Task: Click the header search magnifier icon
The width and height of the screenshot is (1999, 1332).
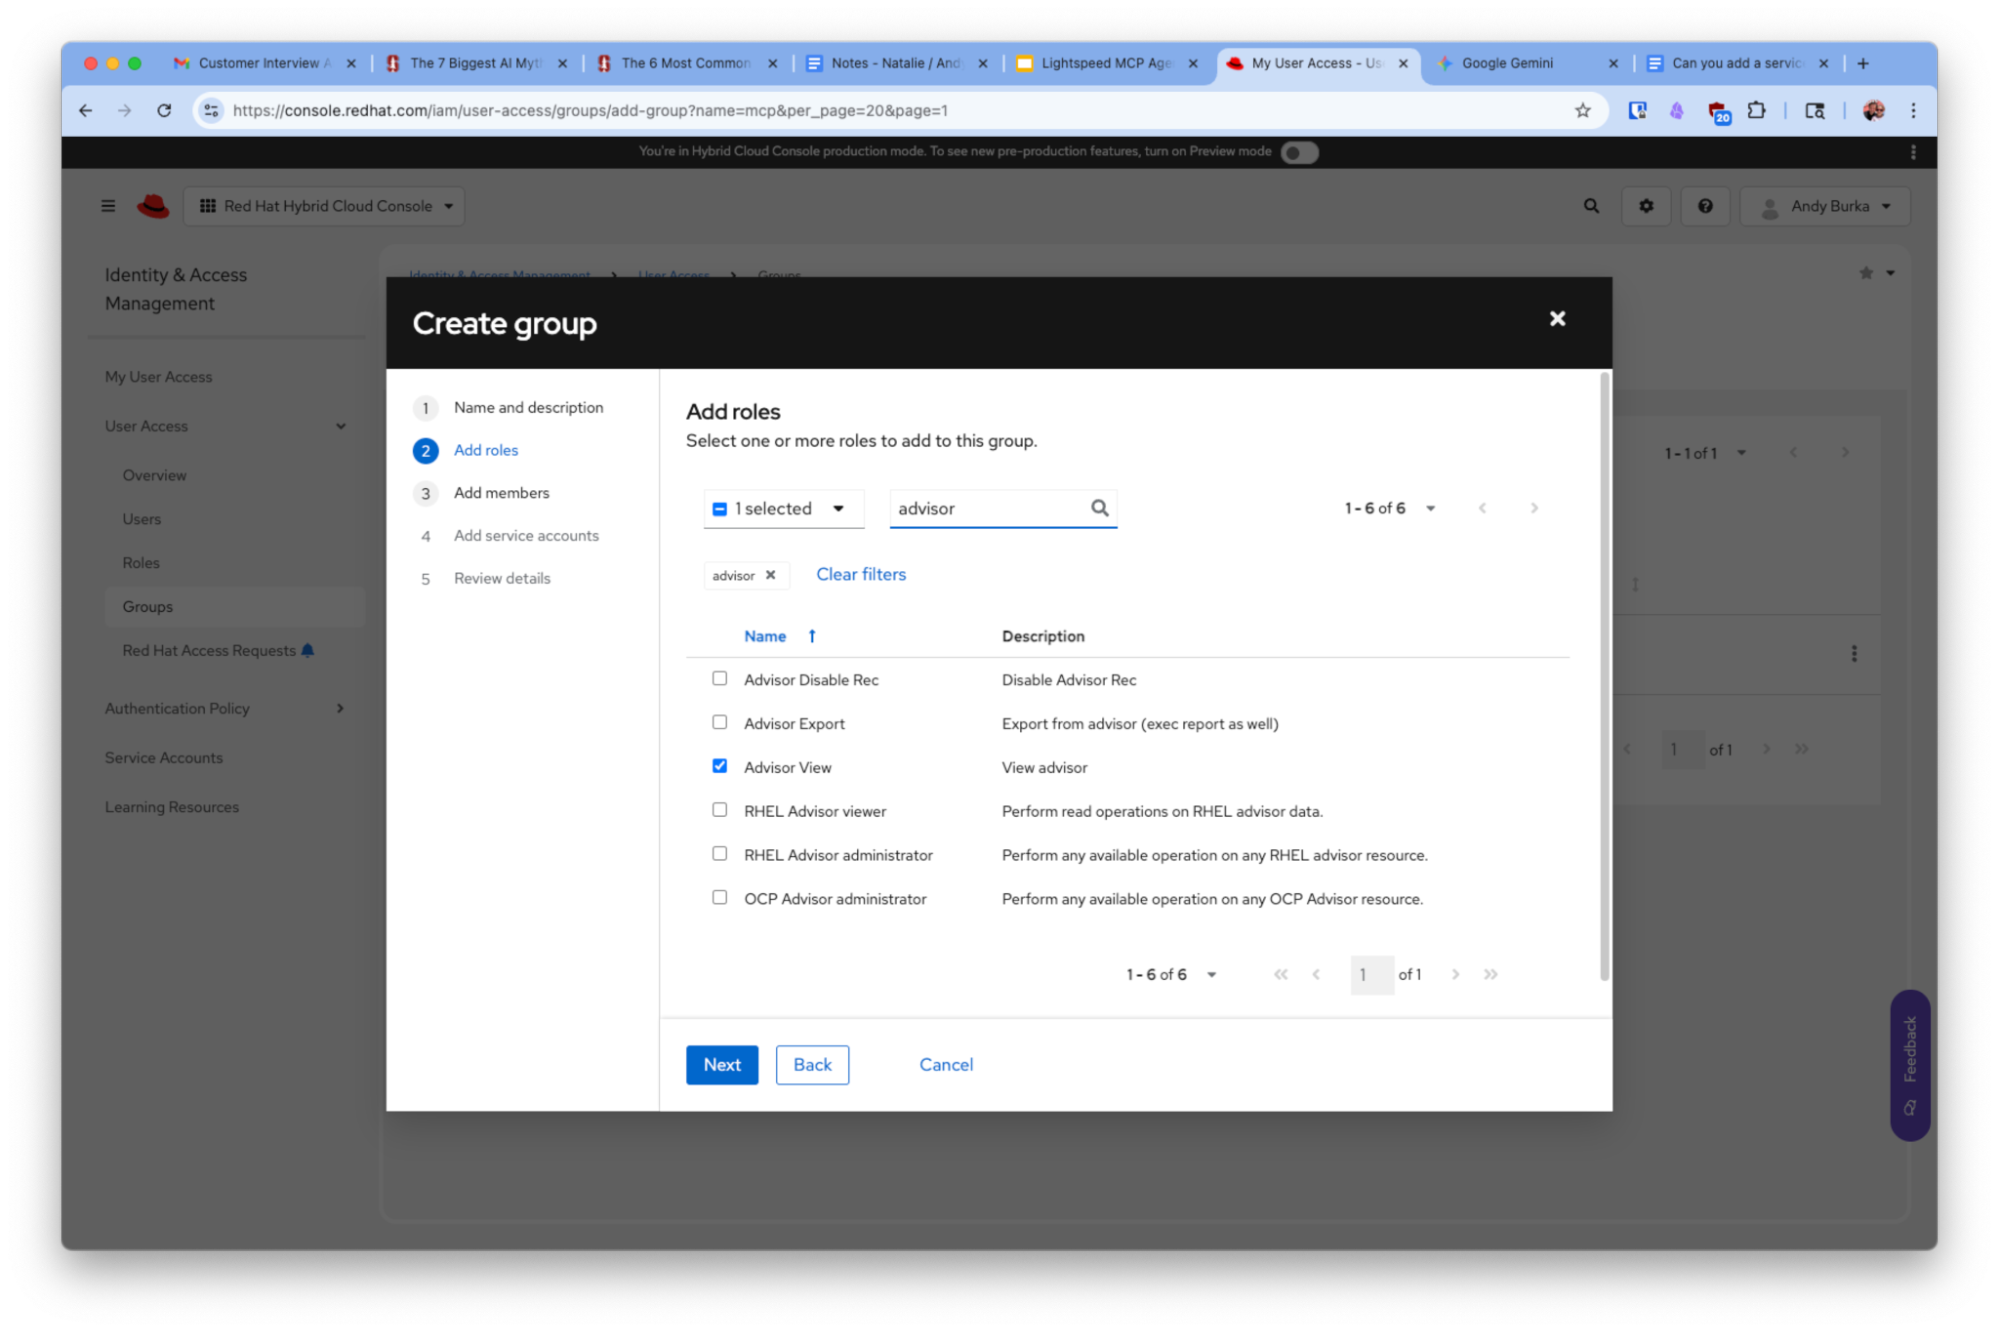Action: [x=1591, y=206]
